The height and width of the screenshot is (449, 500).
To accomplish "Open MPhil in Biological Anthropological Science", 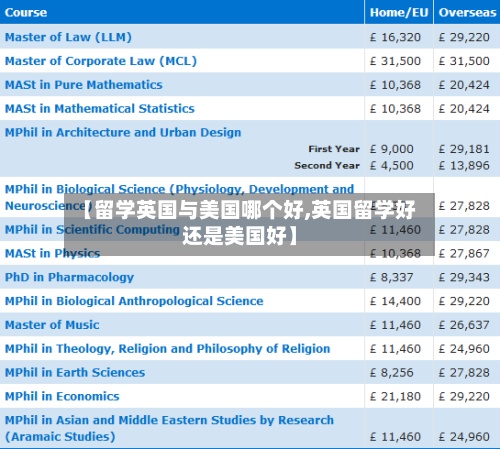I will click(134, 301).
